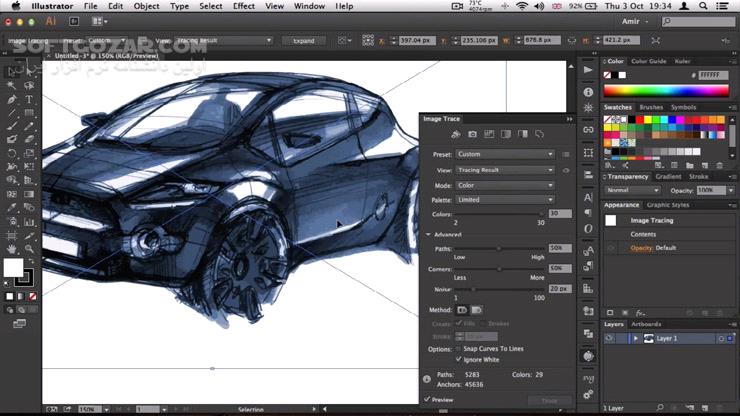Toggle the Preview checkbox in Image Trace
The height and width of the screenshot is (416, 740).
pyautogui.click(x=428, y=399)
